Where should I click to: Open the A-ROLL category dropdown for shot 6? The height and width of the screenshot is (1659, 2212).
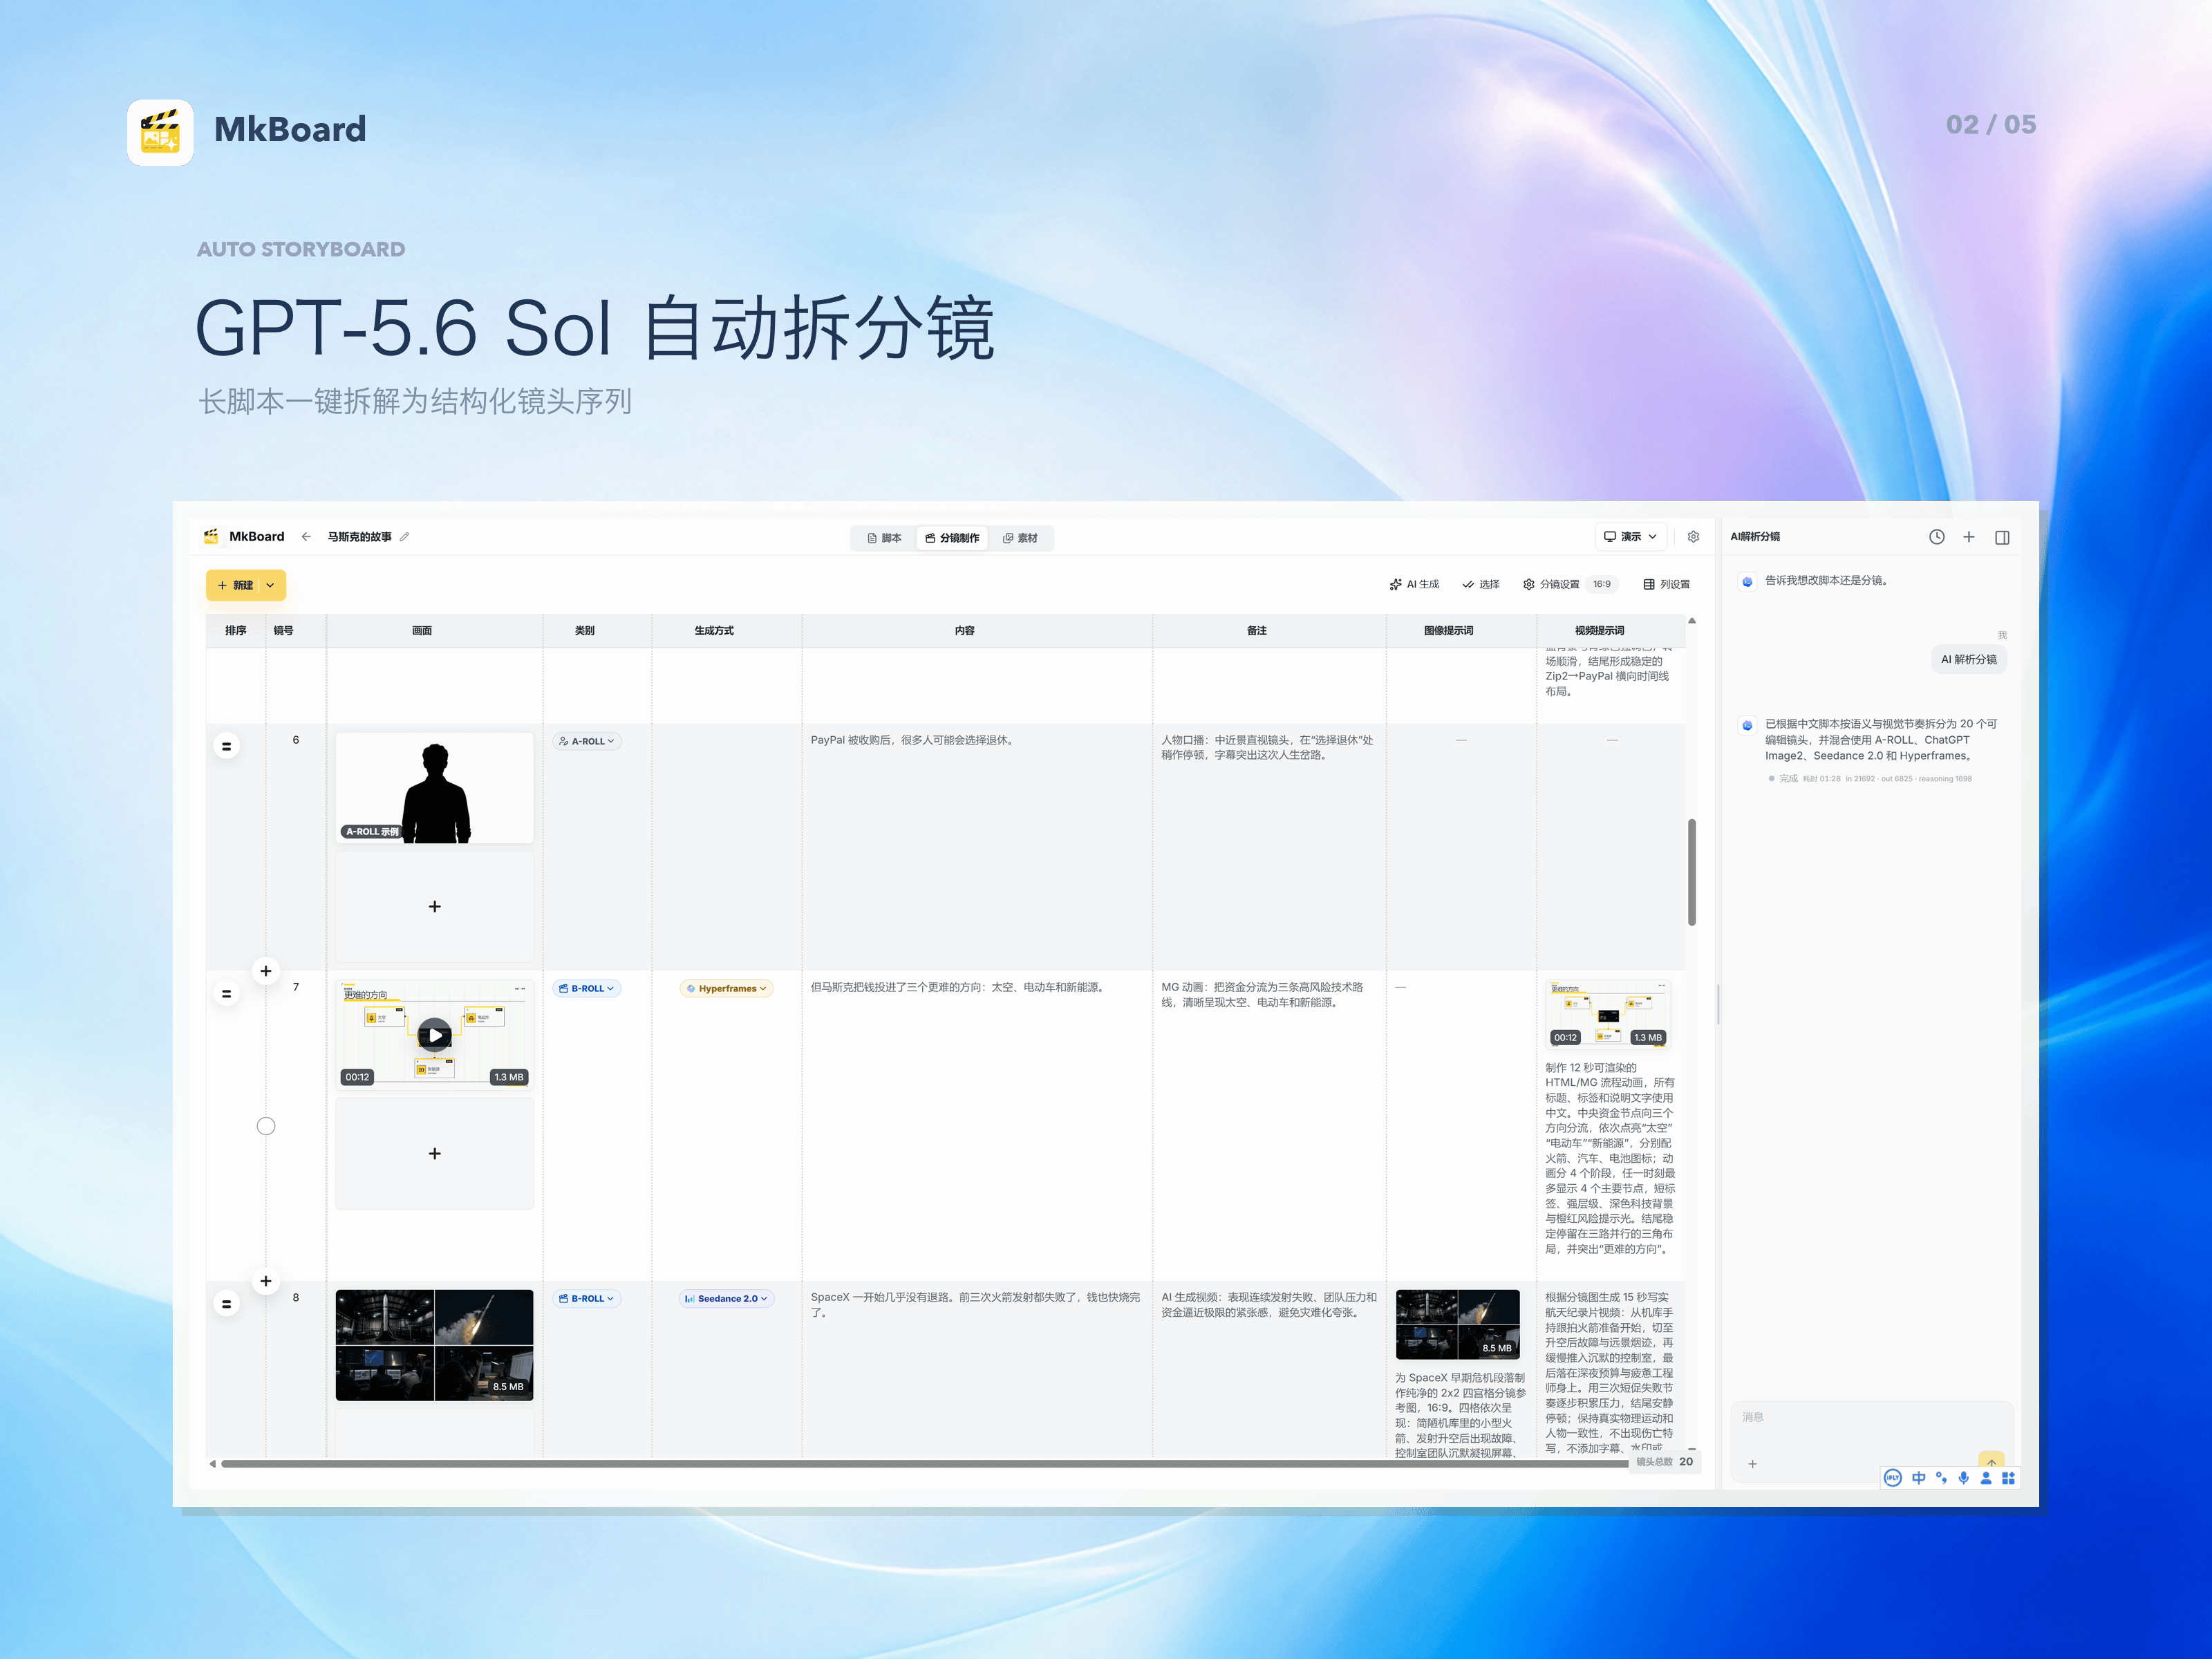(x=587, y=741)
